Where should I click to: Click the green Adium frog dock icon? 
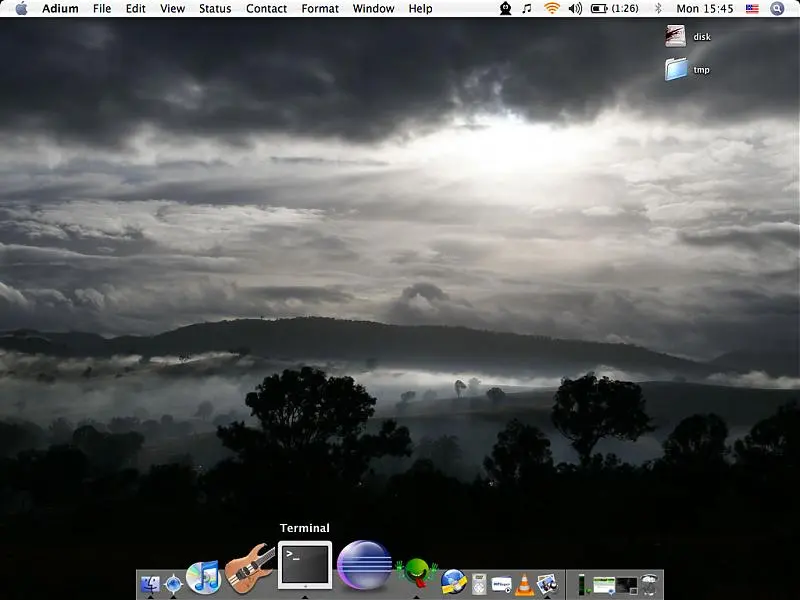[416, 574]
